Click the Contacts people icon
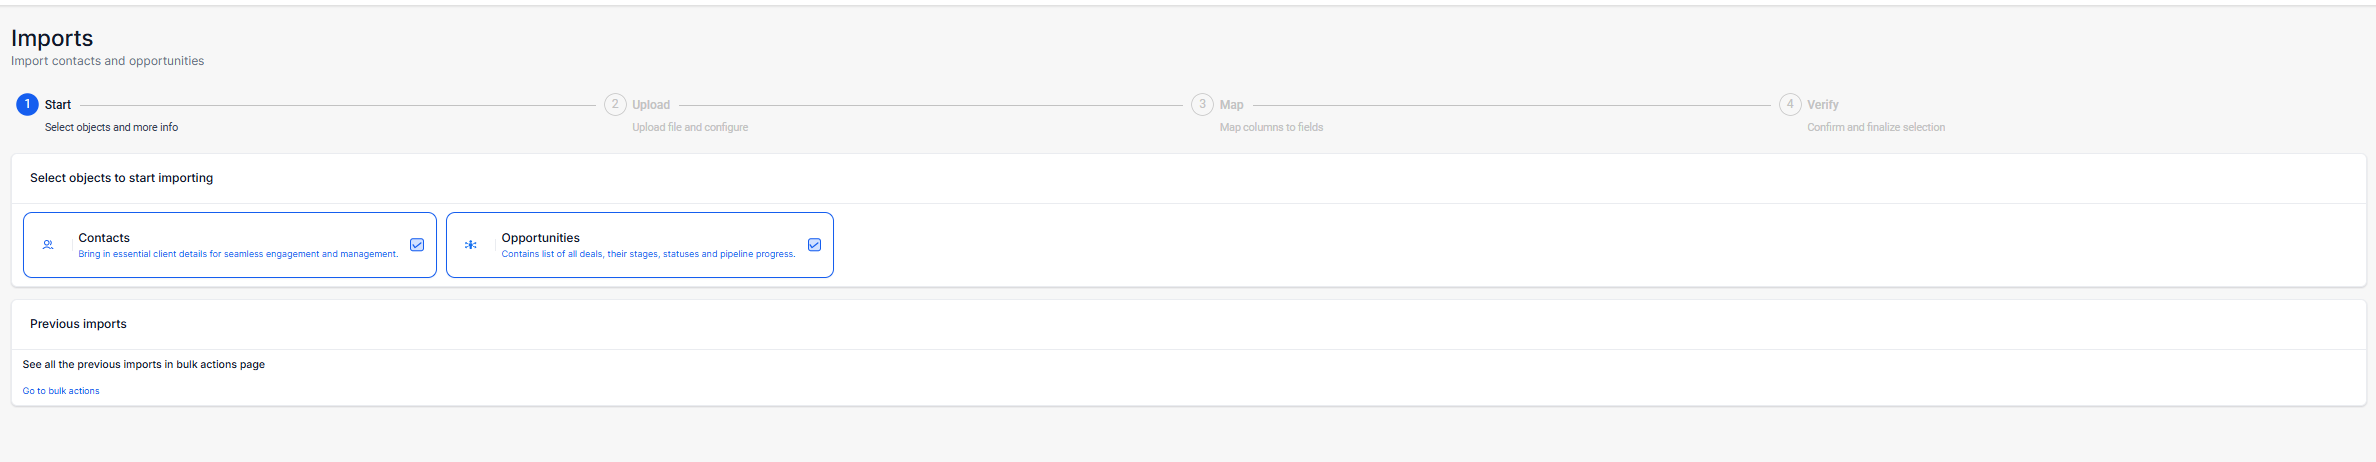The height and width of the screenshot is (462, 2376). 48,245
